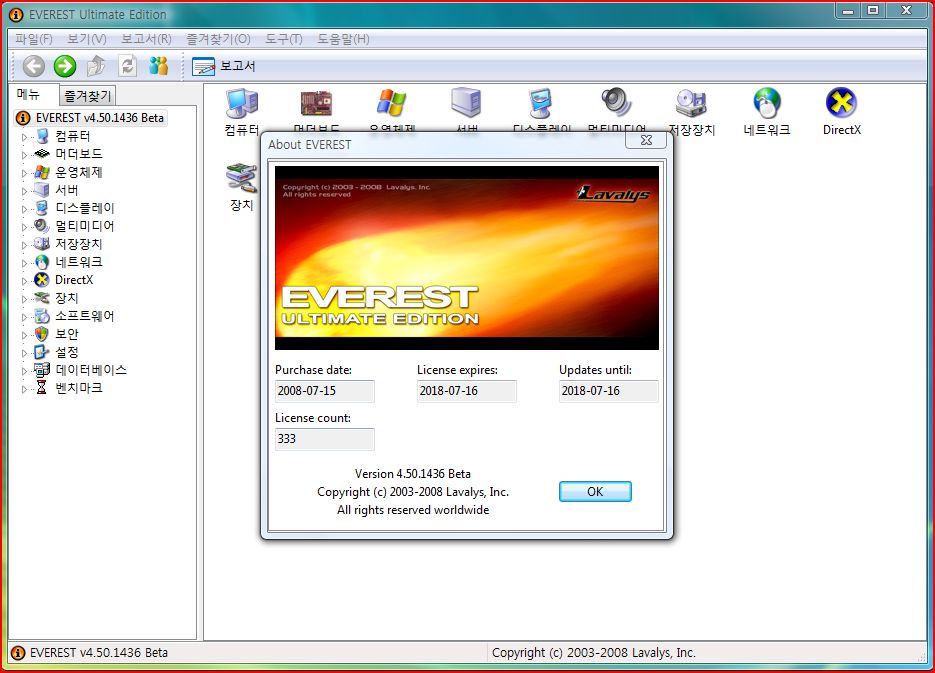Click the Refresh toolbar icon
Screen dimensions: 935x673
pos(127,66)
